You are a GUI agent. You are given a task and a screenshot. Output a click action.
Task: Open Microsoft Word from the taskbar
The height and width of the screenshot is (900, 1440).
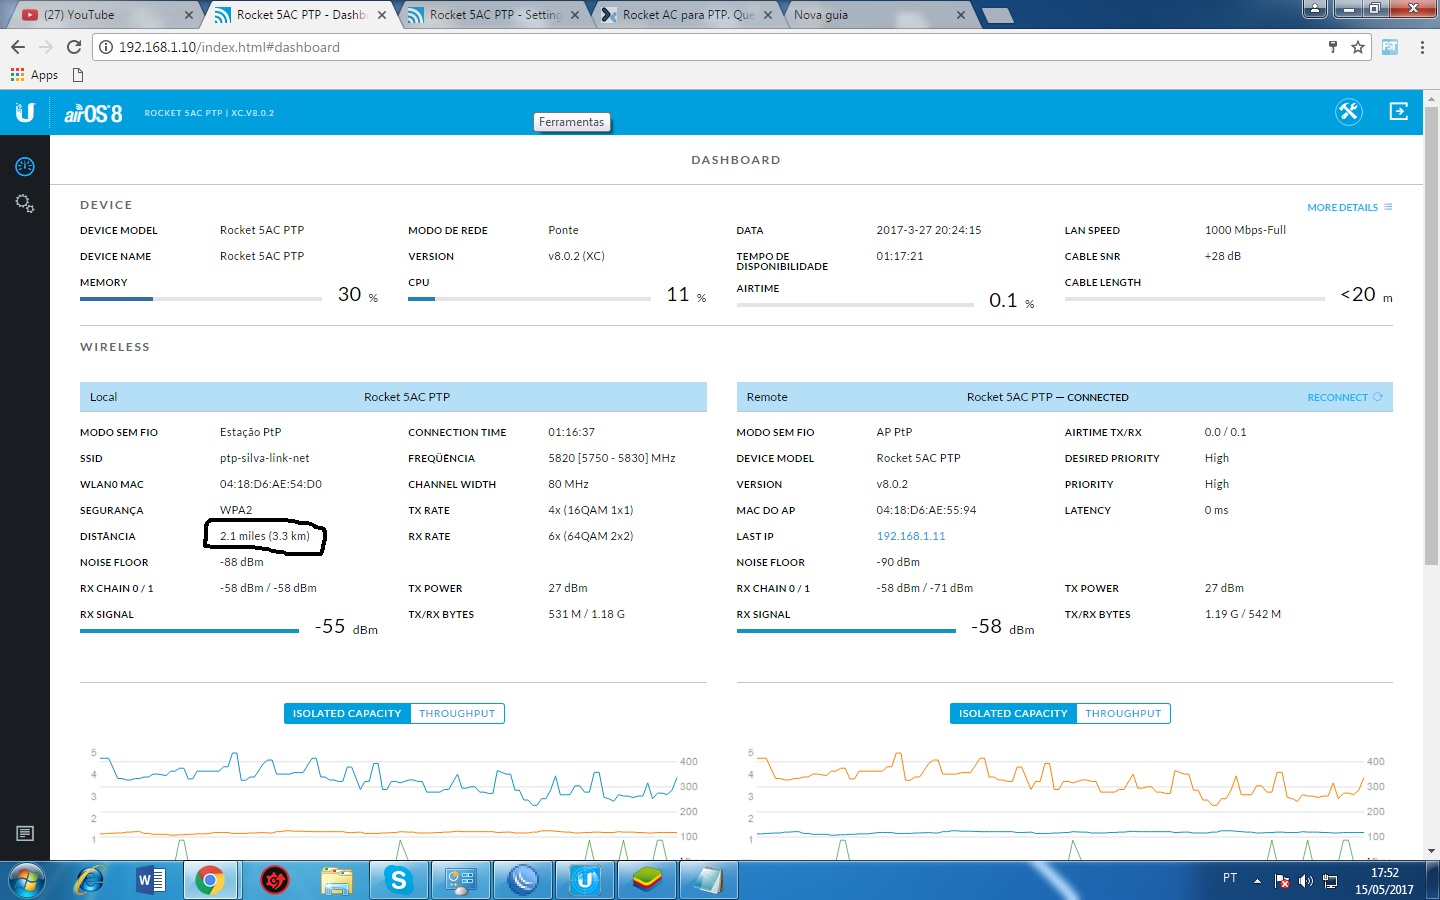pyautogui.click(x=151, y=880)
